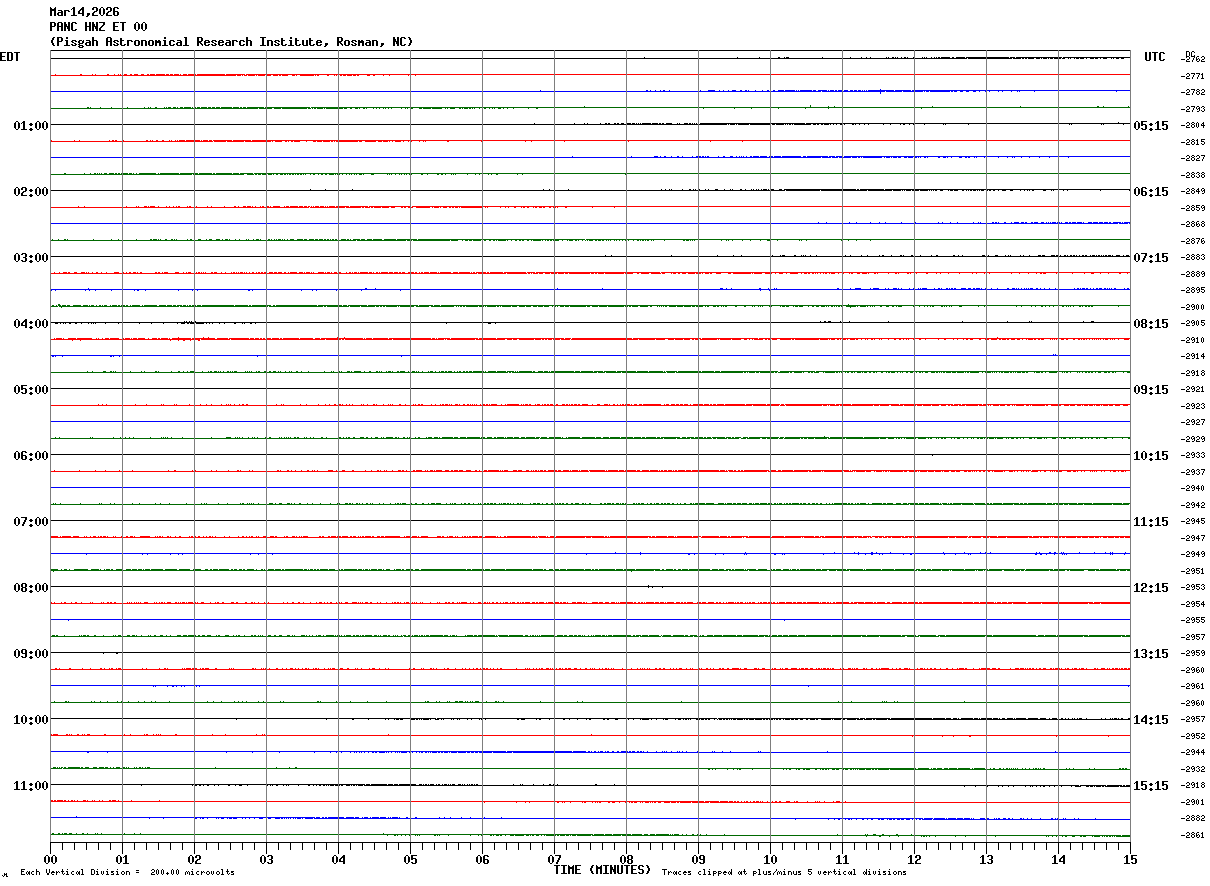Select the 09:00 EDT time label
This screenshot has width=1210, height=886.
tap(31, 654)
